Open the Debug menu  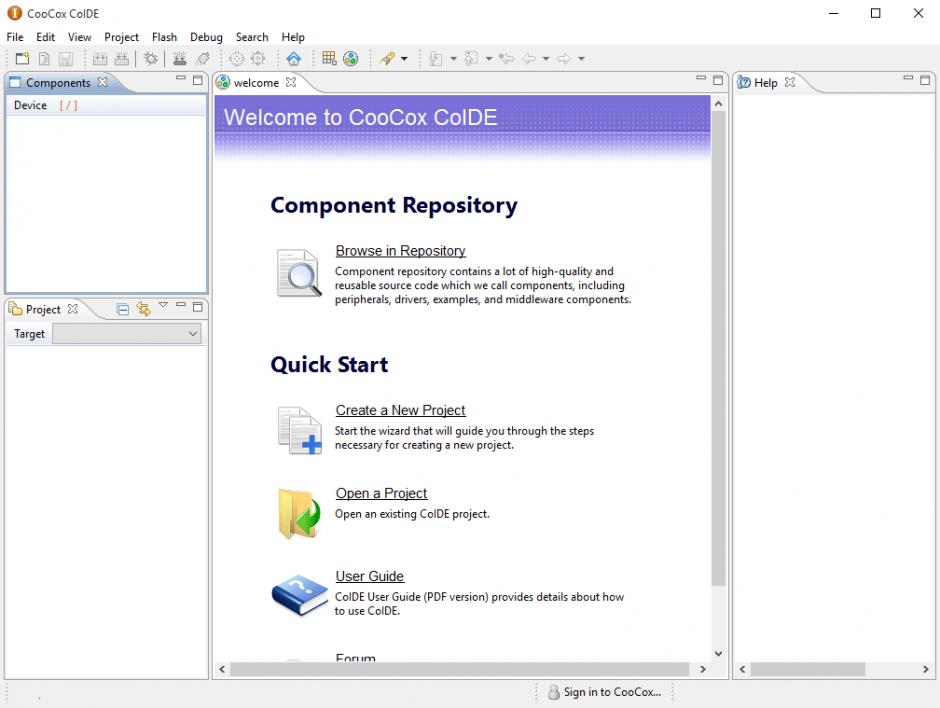tap(206, 37)
